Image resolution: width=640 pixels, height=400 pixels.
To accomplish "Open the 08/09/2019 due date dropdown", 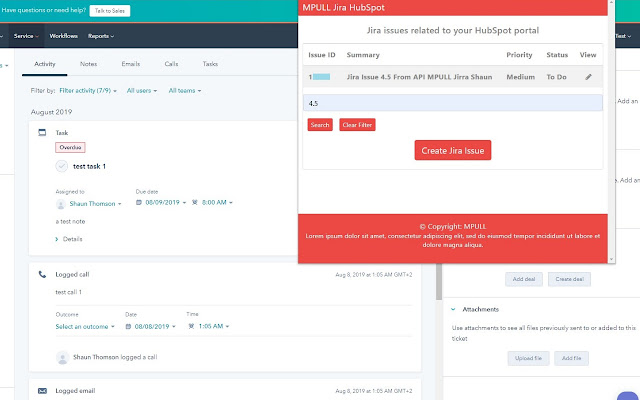I will [166, 202].
